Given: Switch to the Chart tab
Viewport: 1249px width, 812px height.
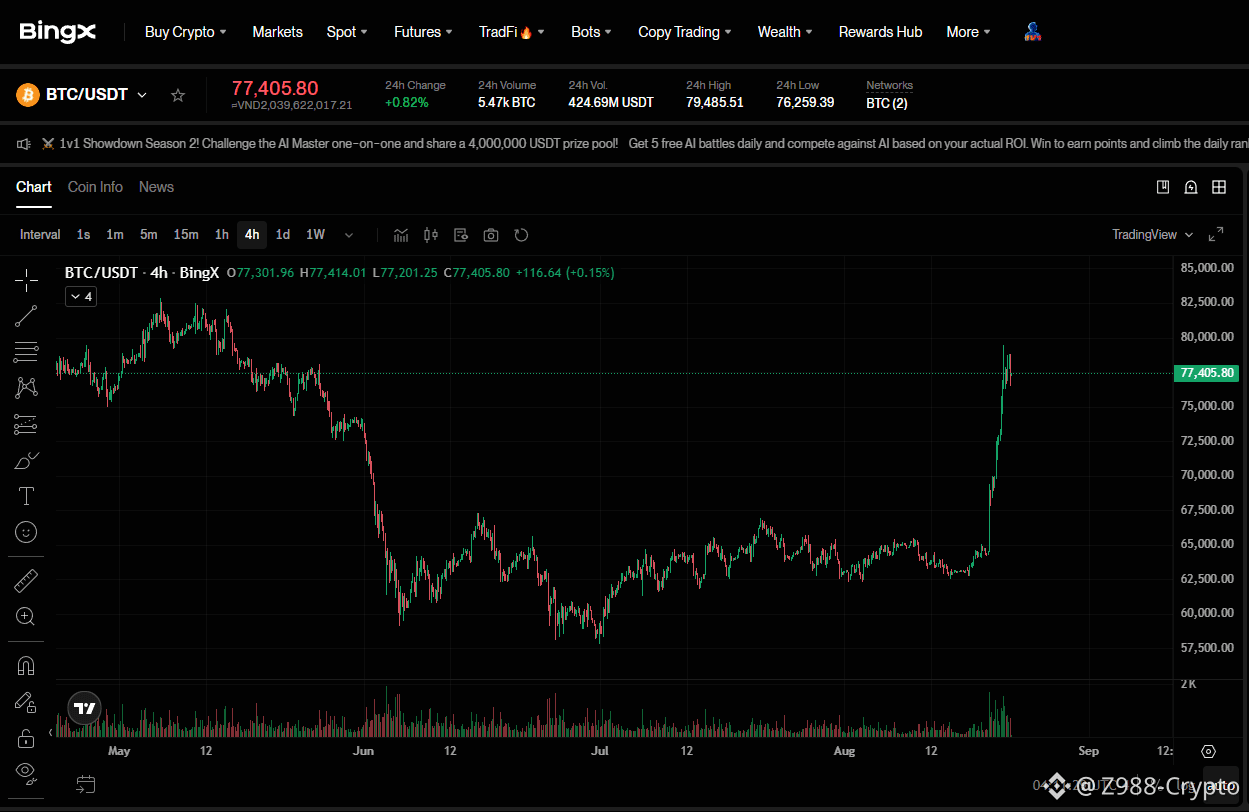Looking at the screenshot, I should pos(34,187).
